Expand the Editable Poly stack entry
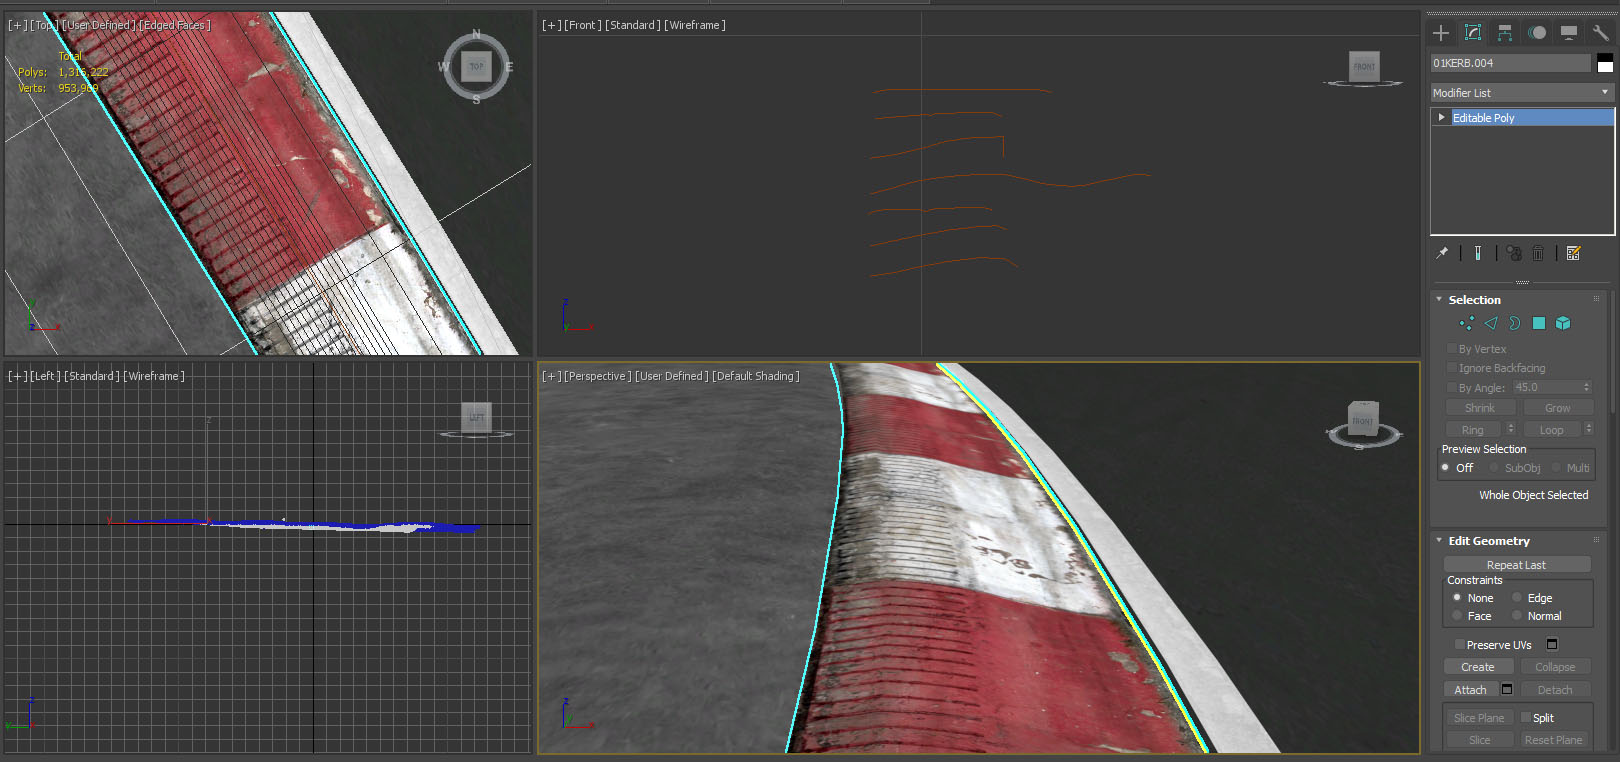This screenshot has width=1620, height=762. [x=1441, y=117]
